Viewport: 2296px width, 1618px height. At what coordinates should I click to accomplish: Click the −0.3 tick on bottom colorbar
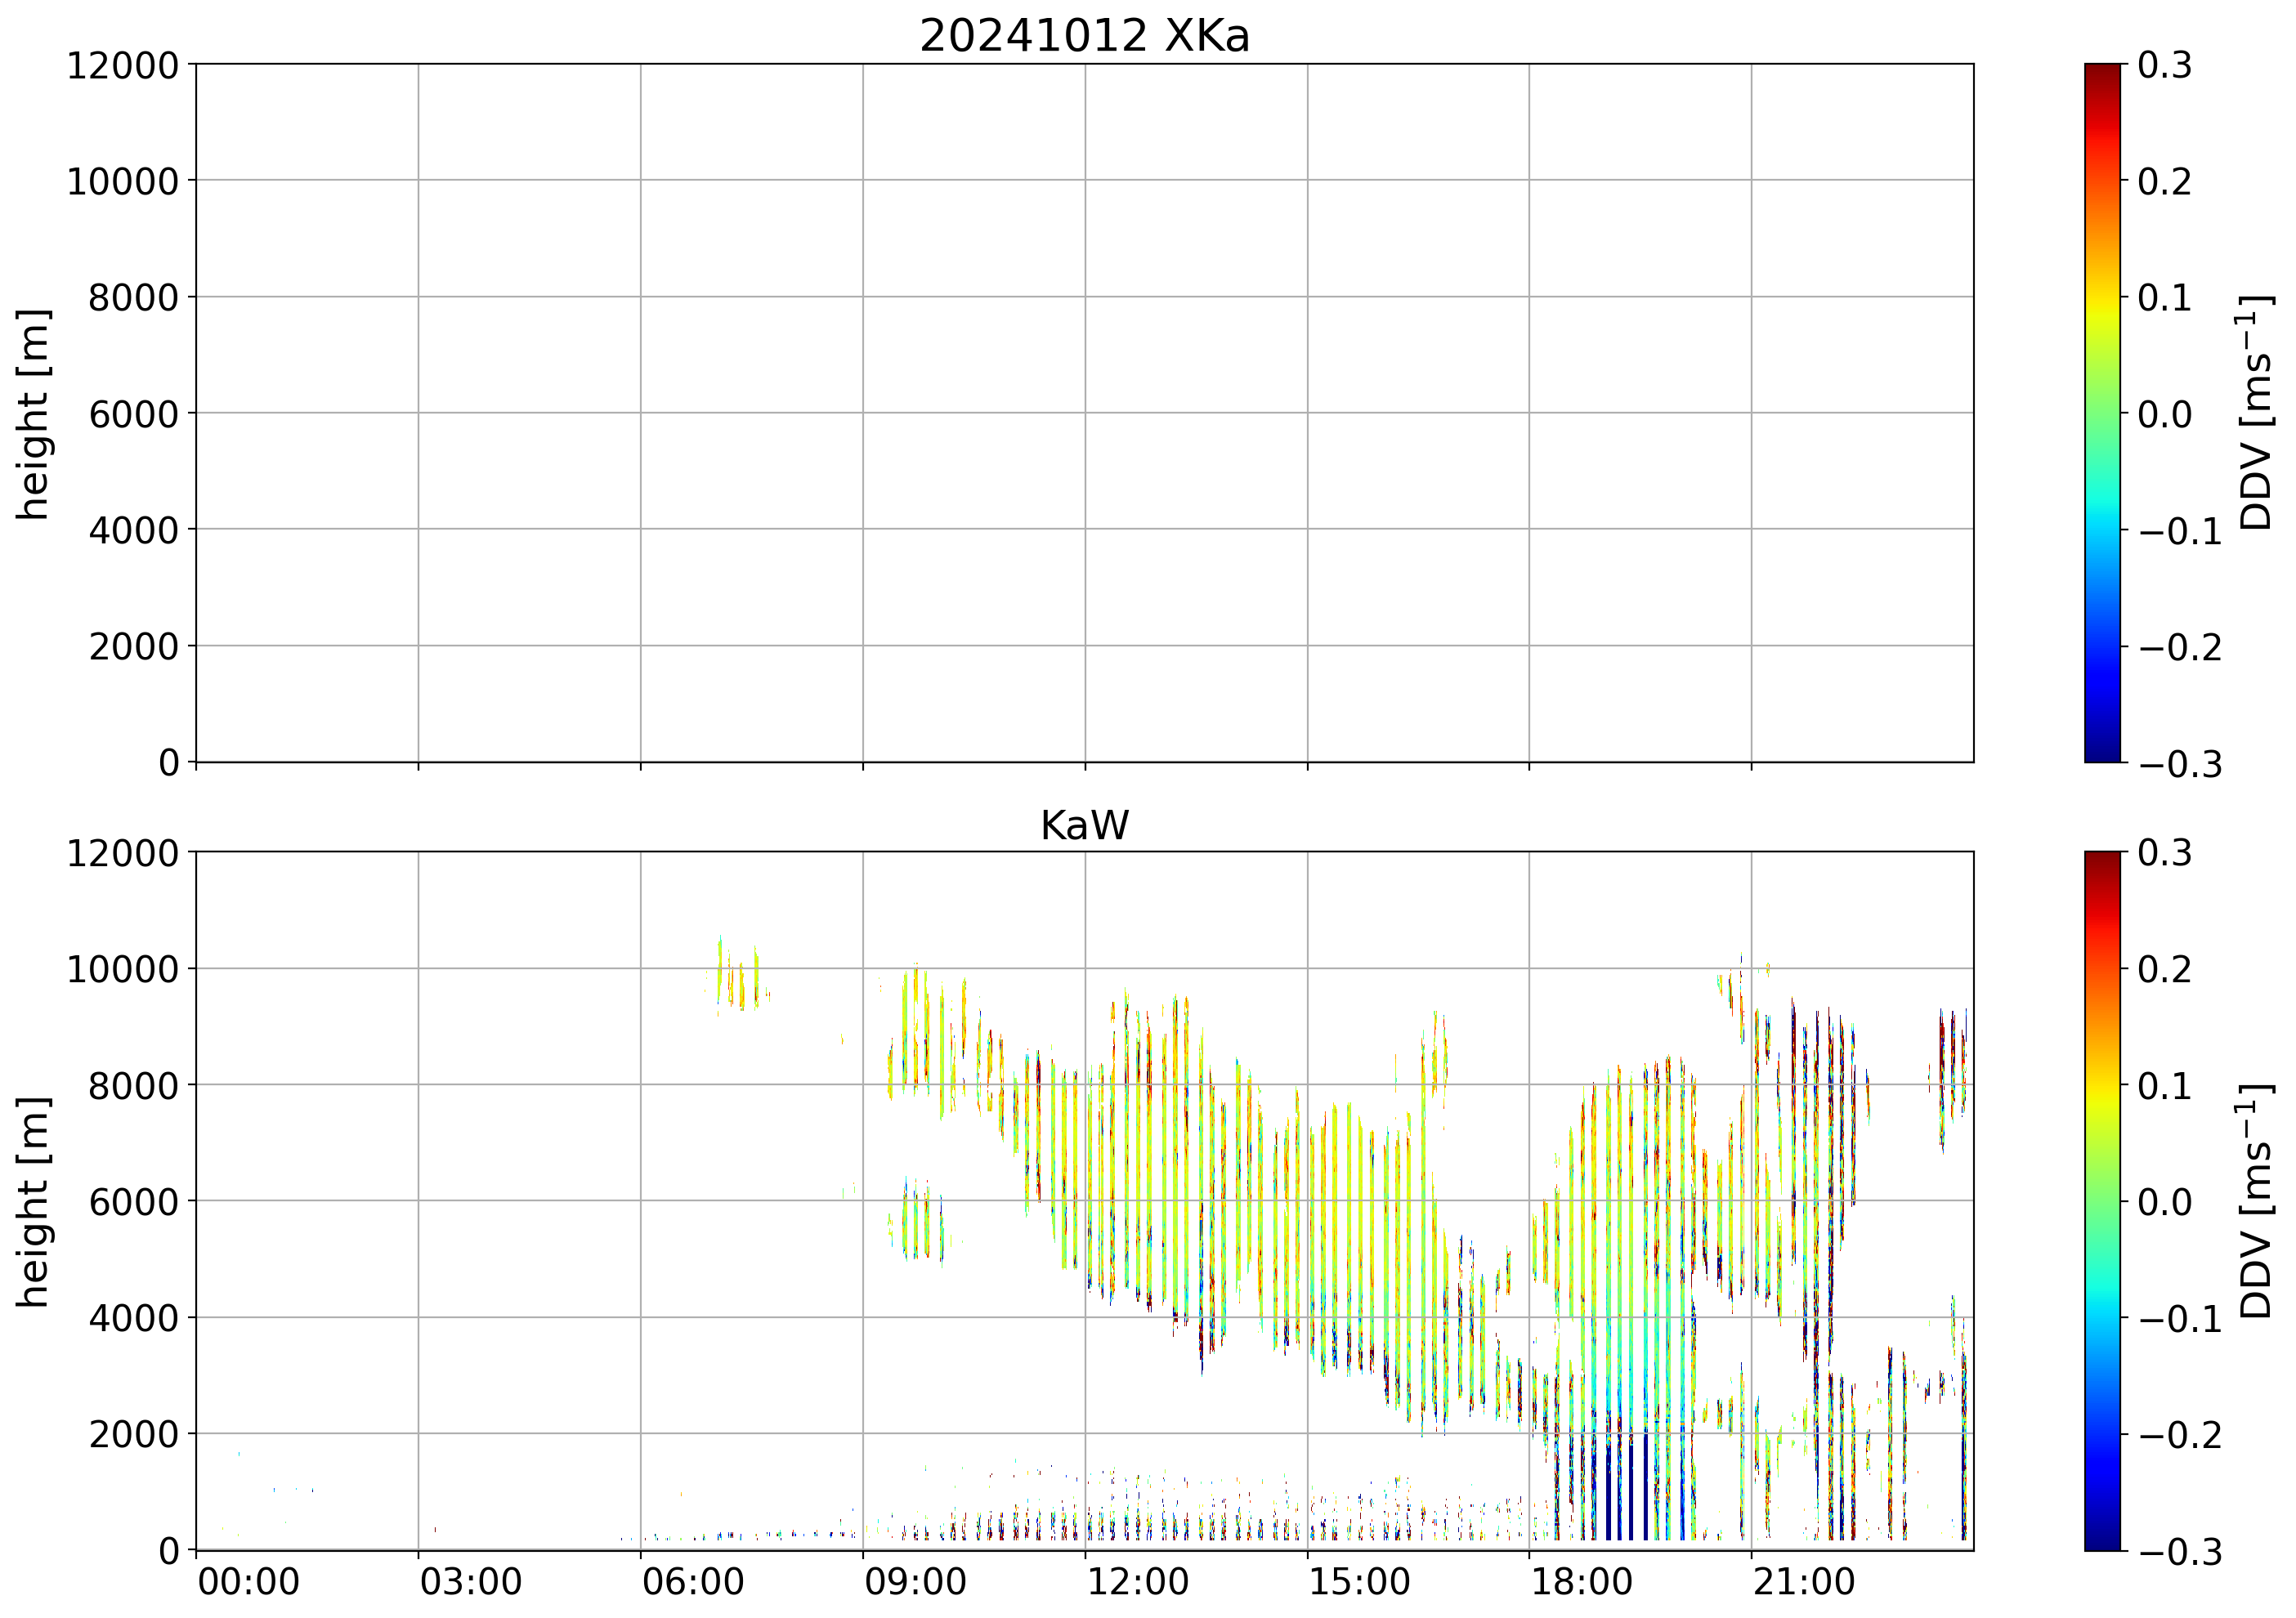point(2180,1552)
